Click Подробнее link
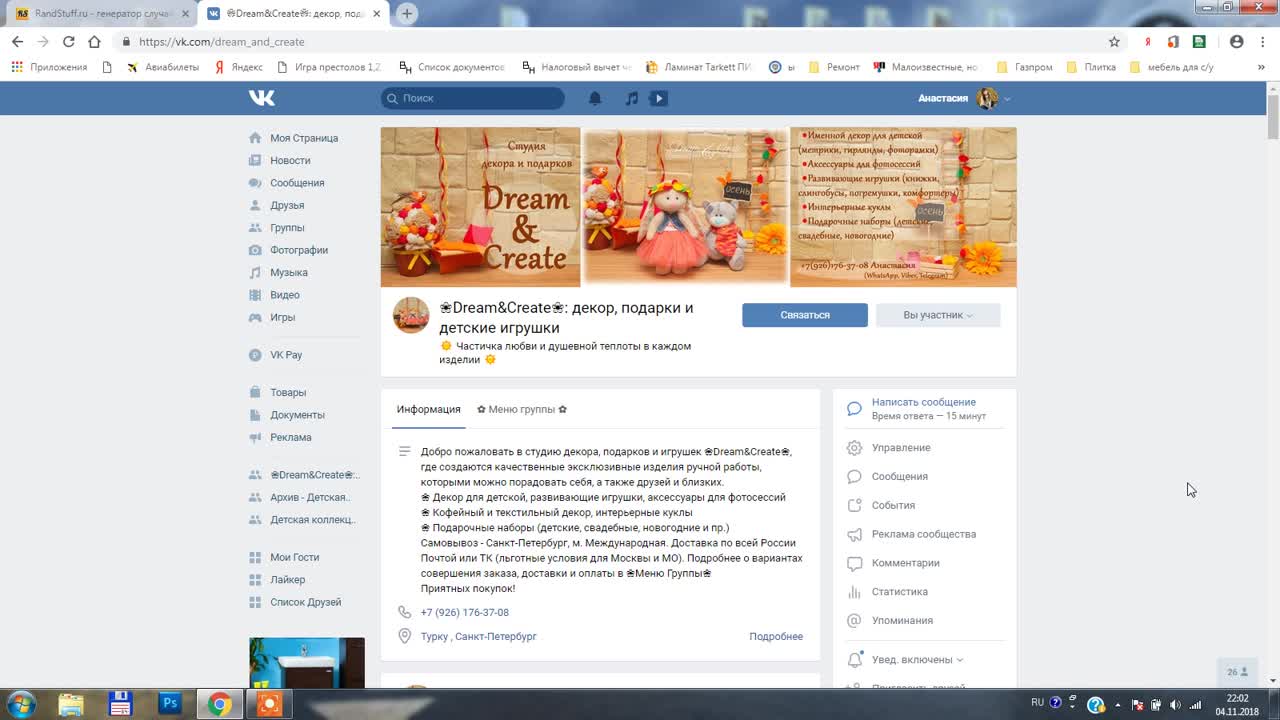 click(x=776, y=637)
